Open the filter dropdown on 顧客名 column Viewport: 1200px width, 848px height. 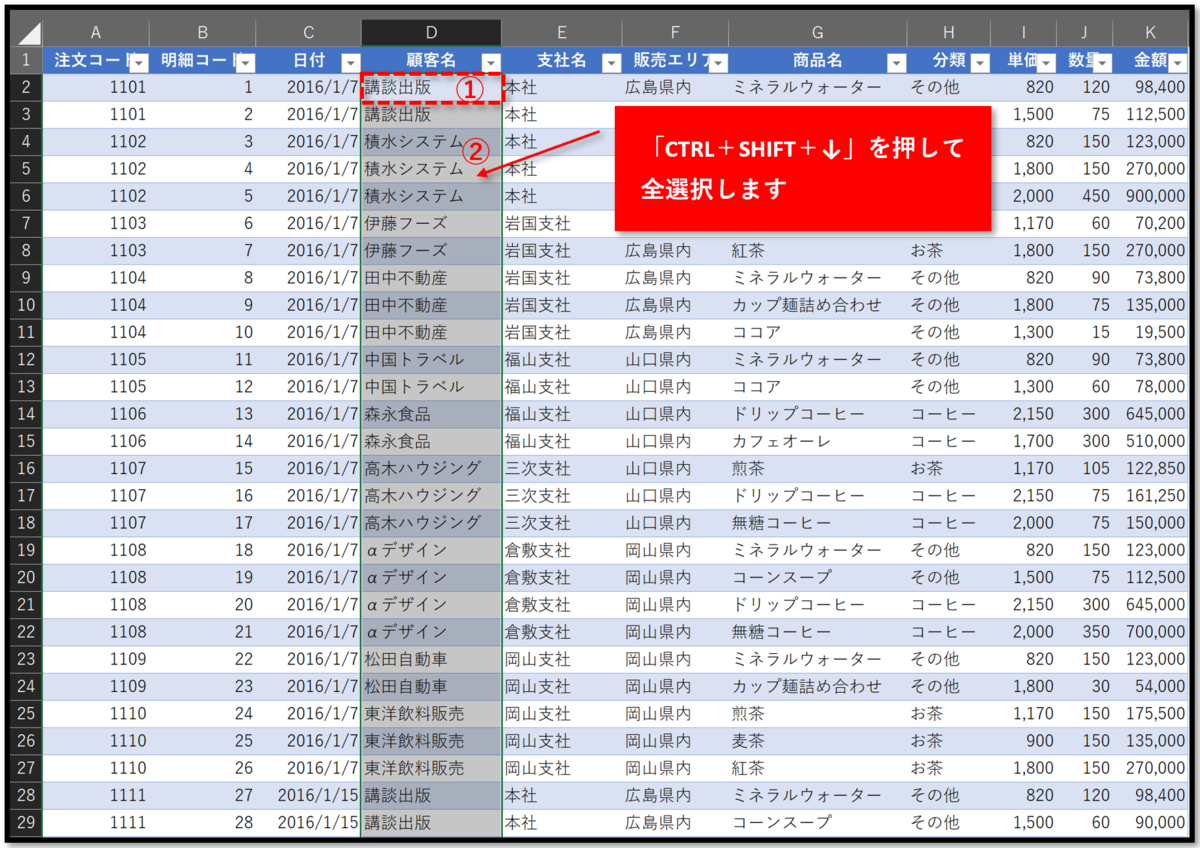tap(490, 61)
